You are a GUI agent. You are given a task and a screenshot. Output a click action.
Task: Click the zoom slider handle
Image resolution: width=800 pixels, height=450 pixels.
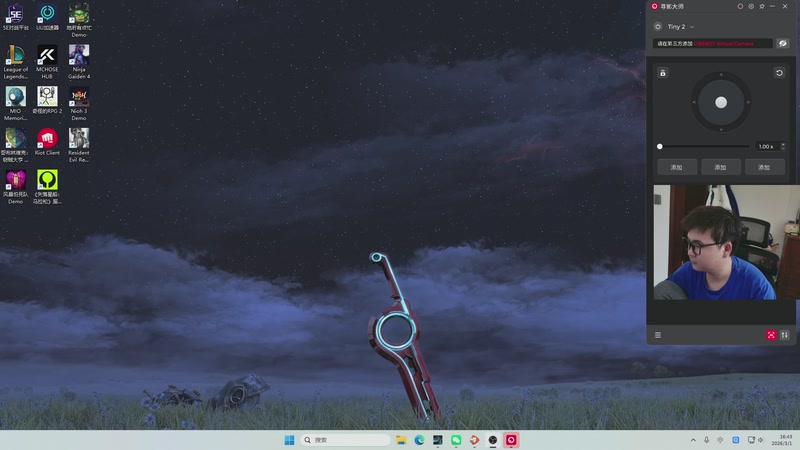pyautogui.click(x=660, y=146)
